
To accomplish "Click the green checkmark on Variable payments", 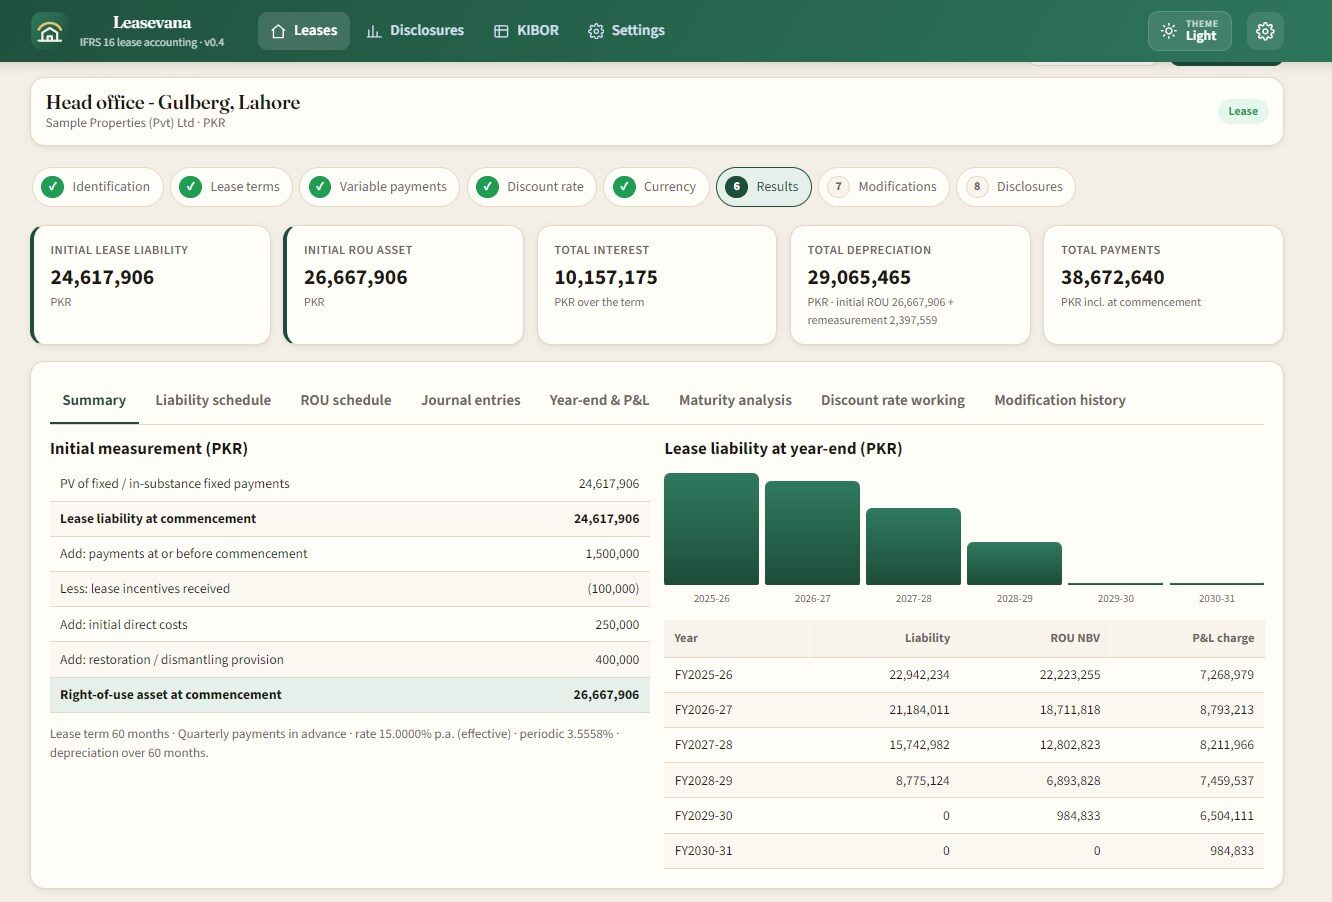I will pyautogui.click(x=320, y=187).
